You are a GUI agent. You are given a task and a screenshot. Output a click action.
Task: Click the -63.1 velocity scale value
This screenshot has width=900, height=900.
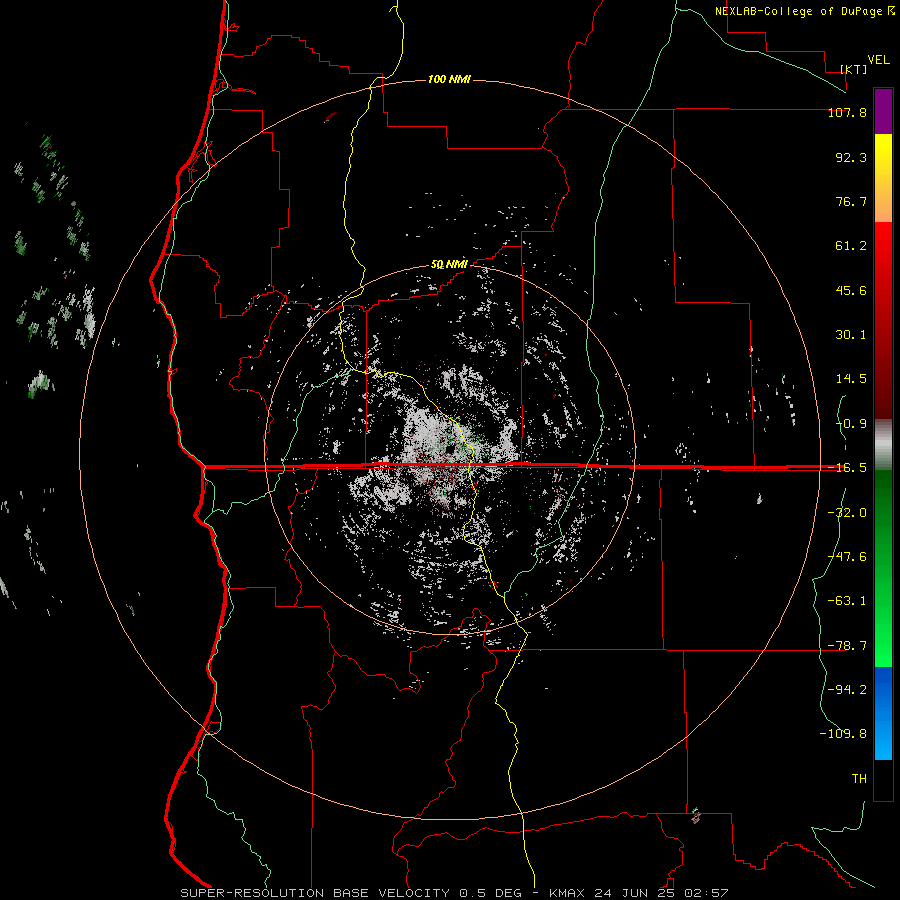coord(847,601)
